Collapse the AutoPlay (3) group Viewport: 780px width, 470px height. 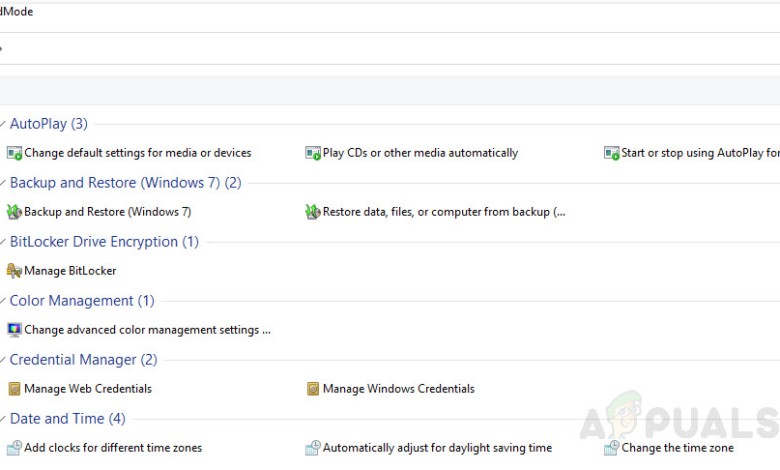click(2, 124)
